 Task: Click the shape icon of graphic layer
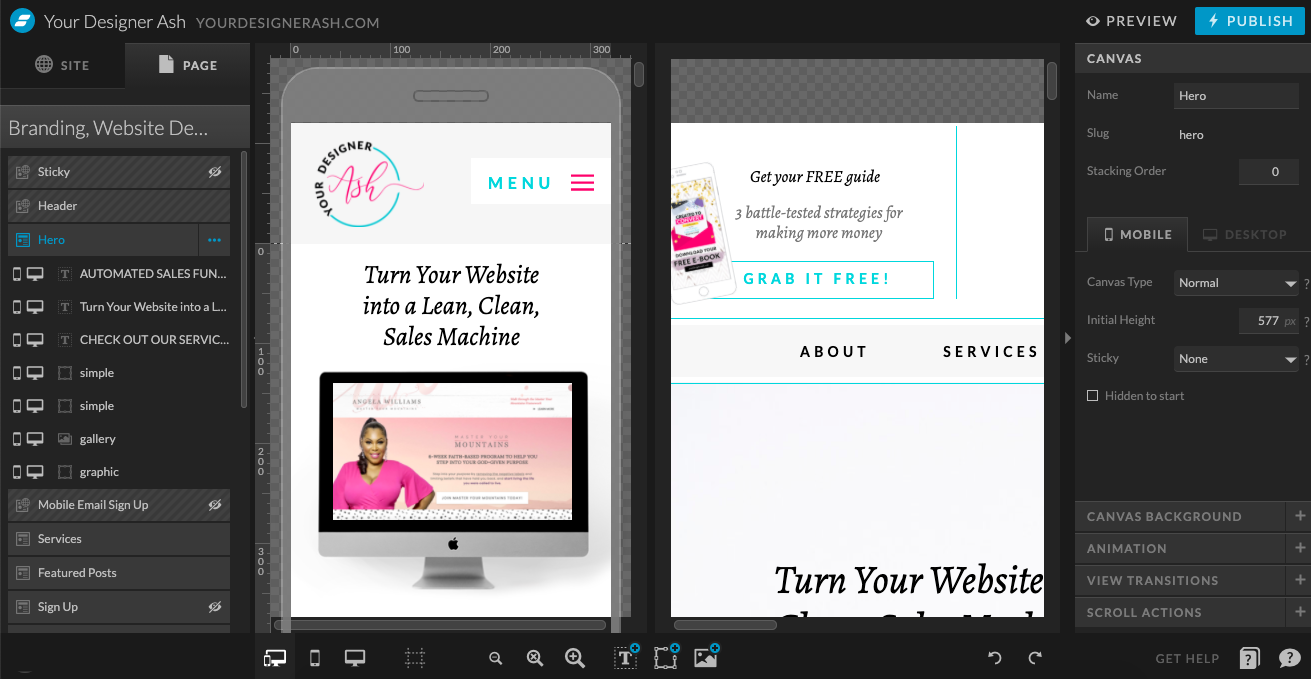click(65, 472)
